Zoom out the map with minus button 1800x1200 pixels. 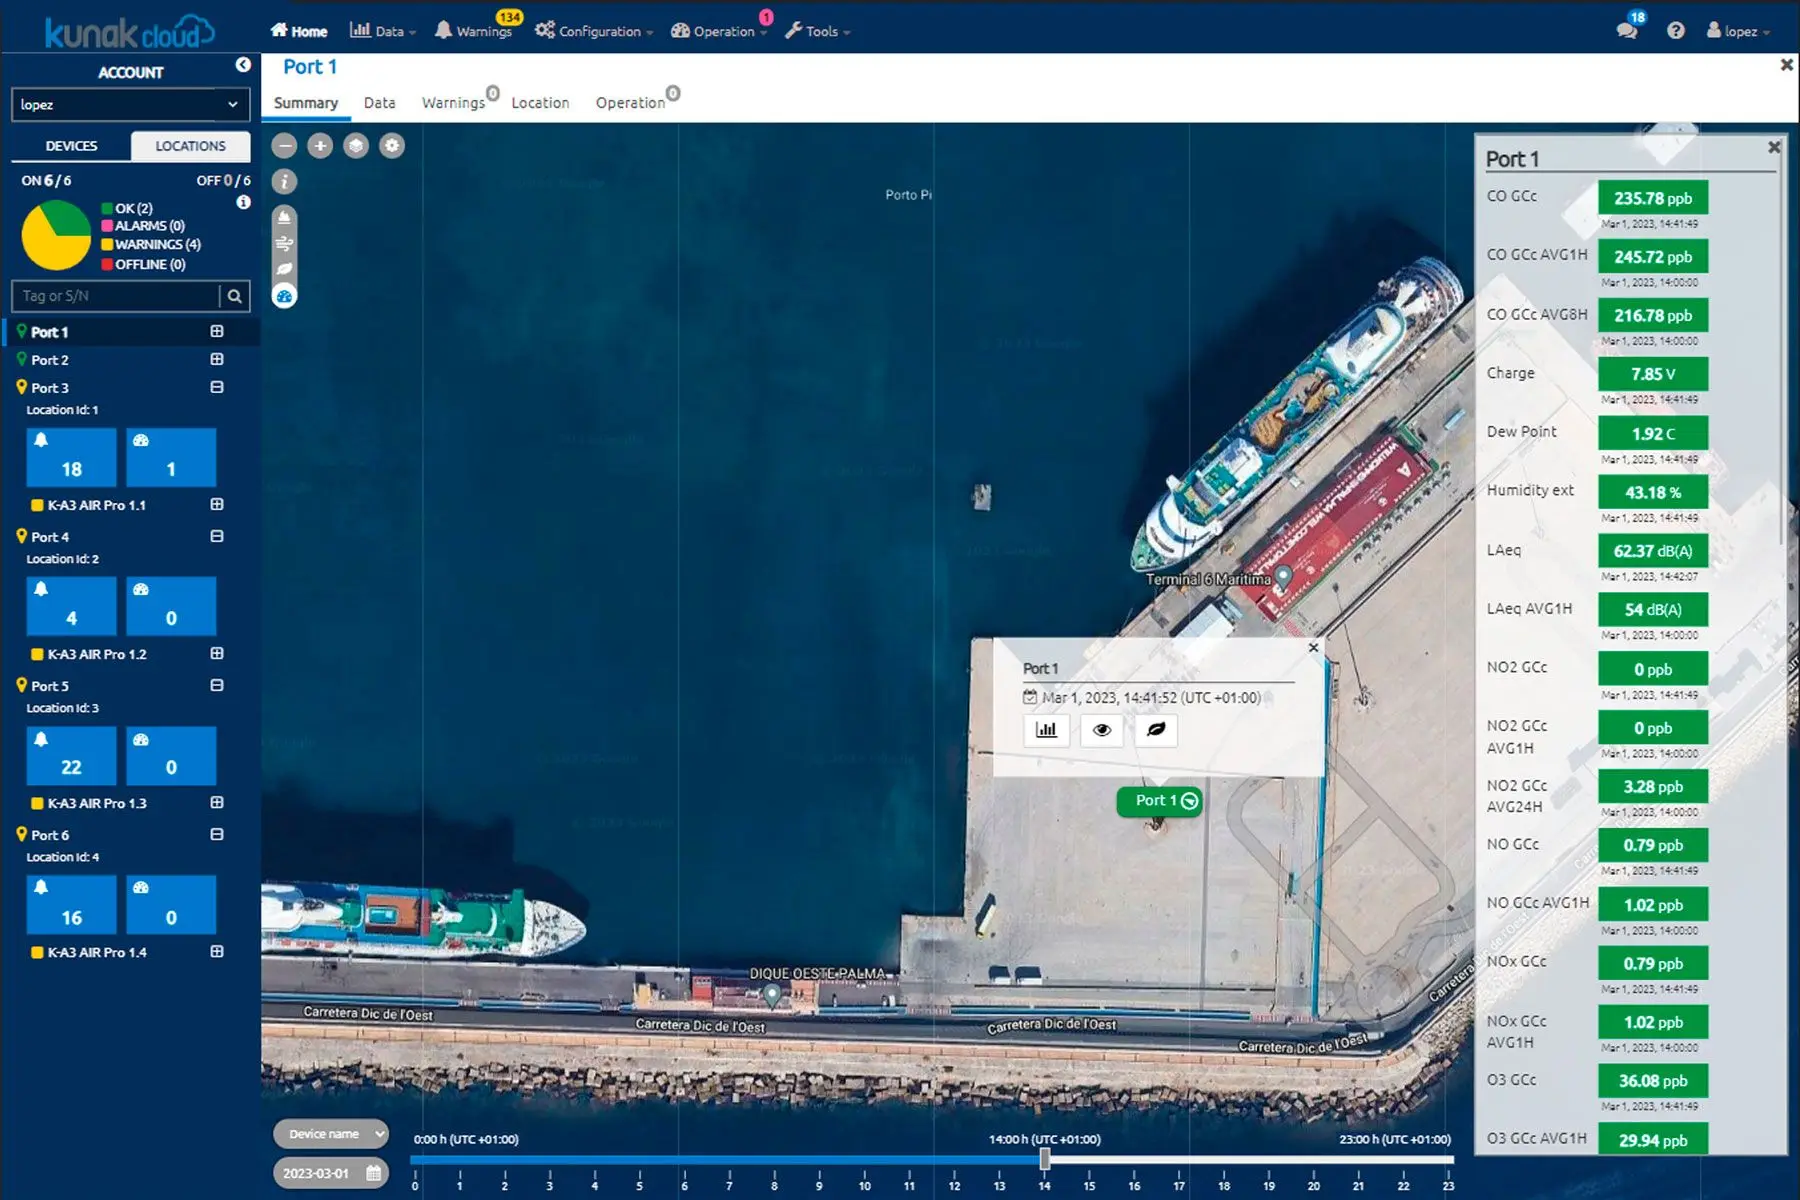[285, 146]
